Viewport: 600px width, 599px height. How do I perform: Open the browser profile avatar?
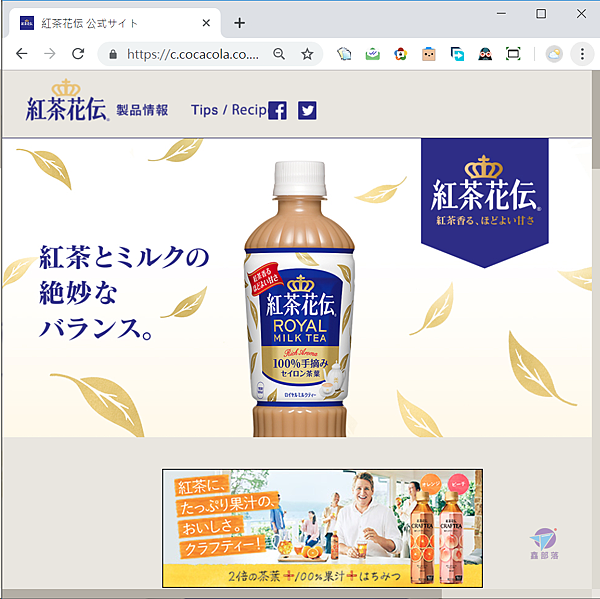[x=554, y=54]
